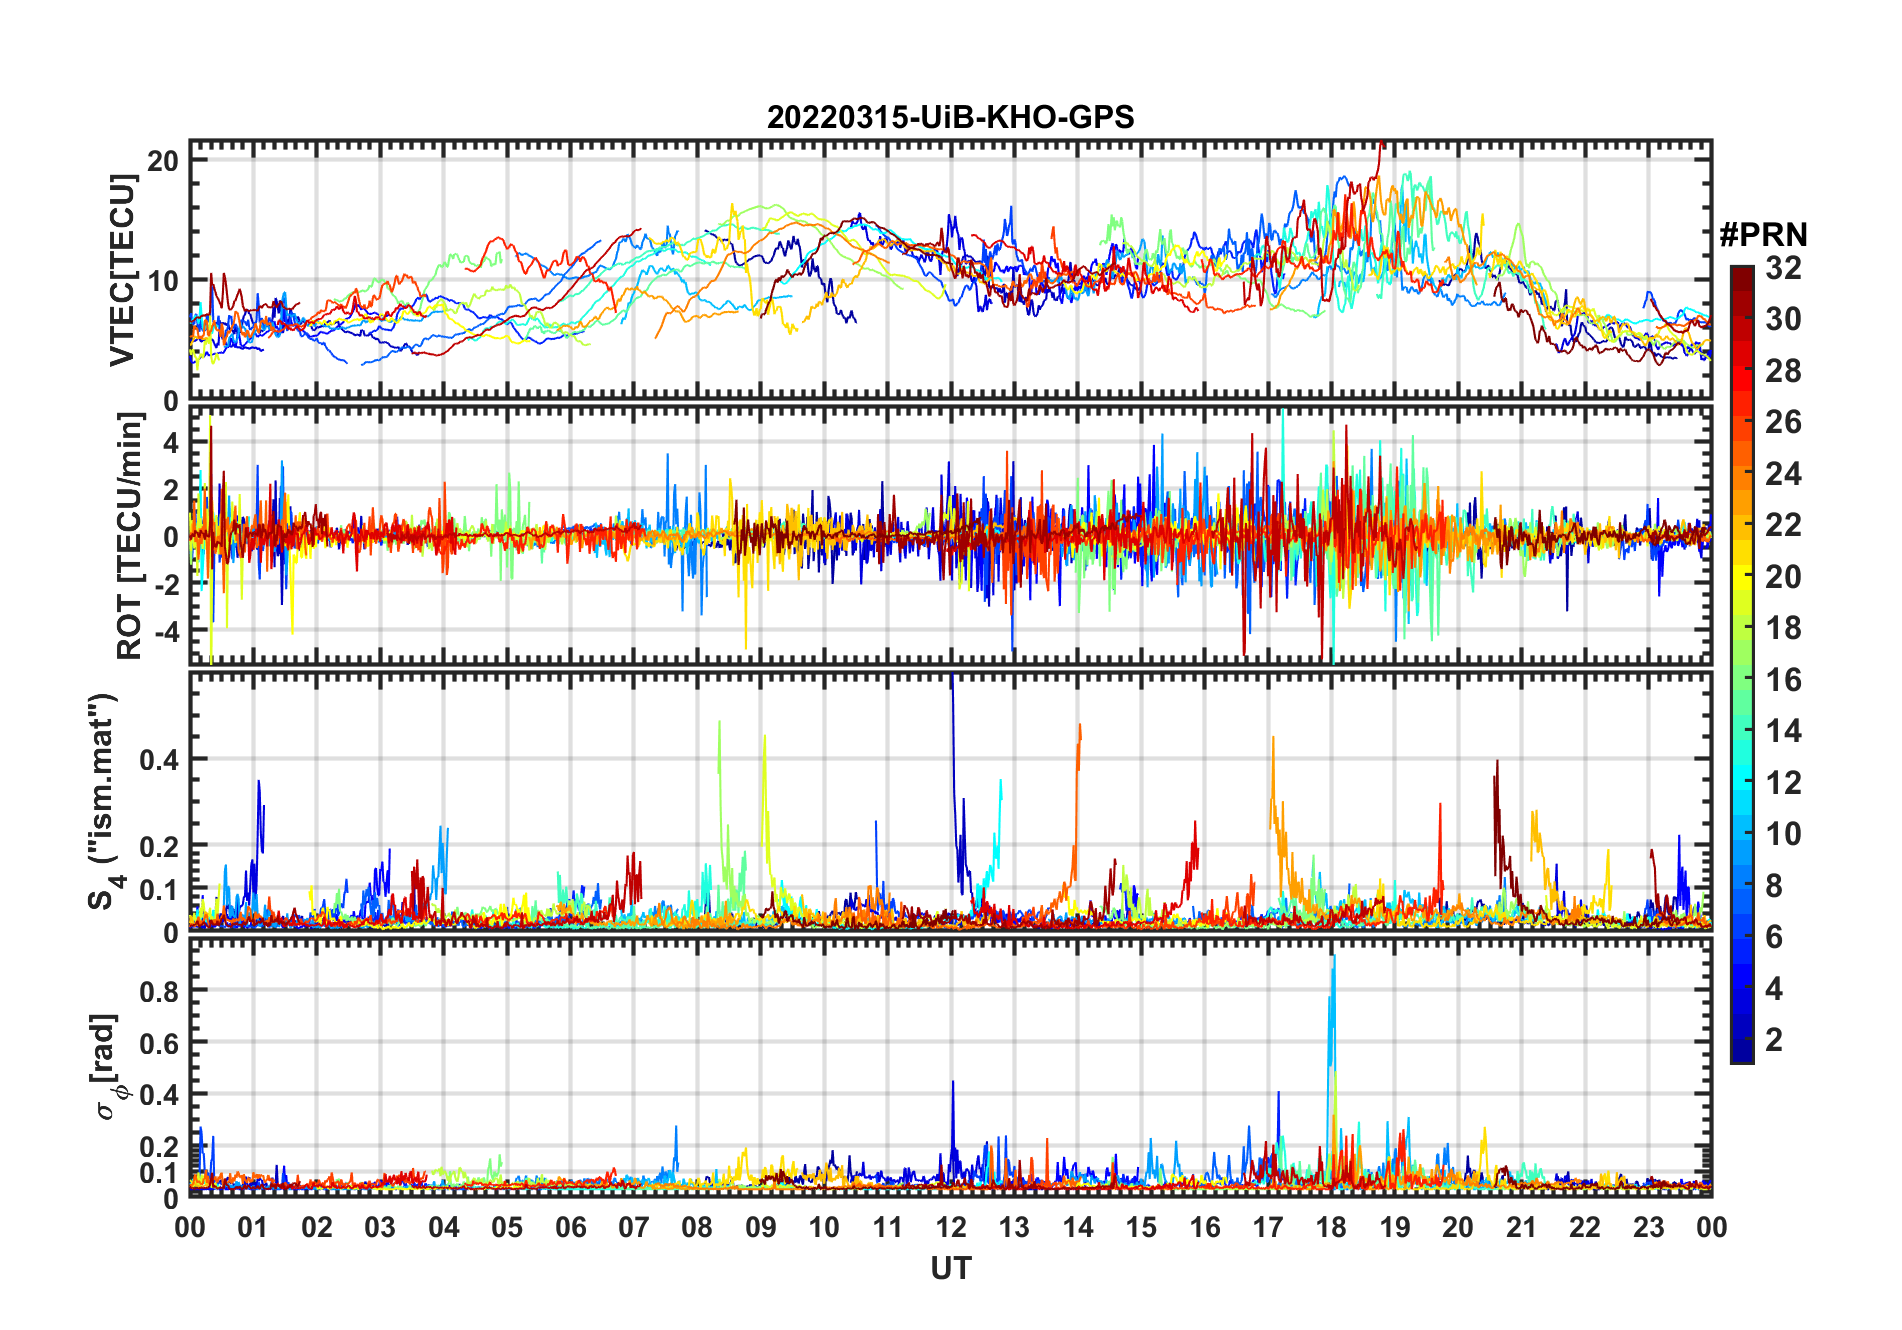This screenshot has width=1902, height=1330.
Task: Select tick label 10 on VTEC axis
Action: 163,281
